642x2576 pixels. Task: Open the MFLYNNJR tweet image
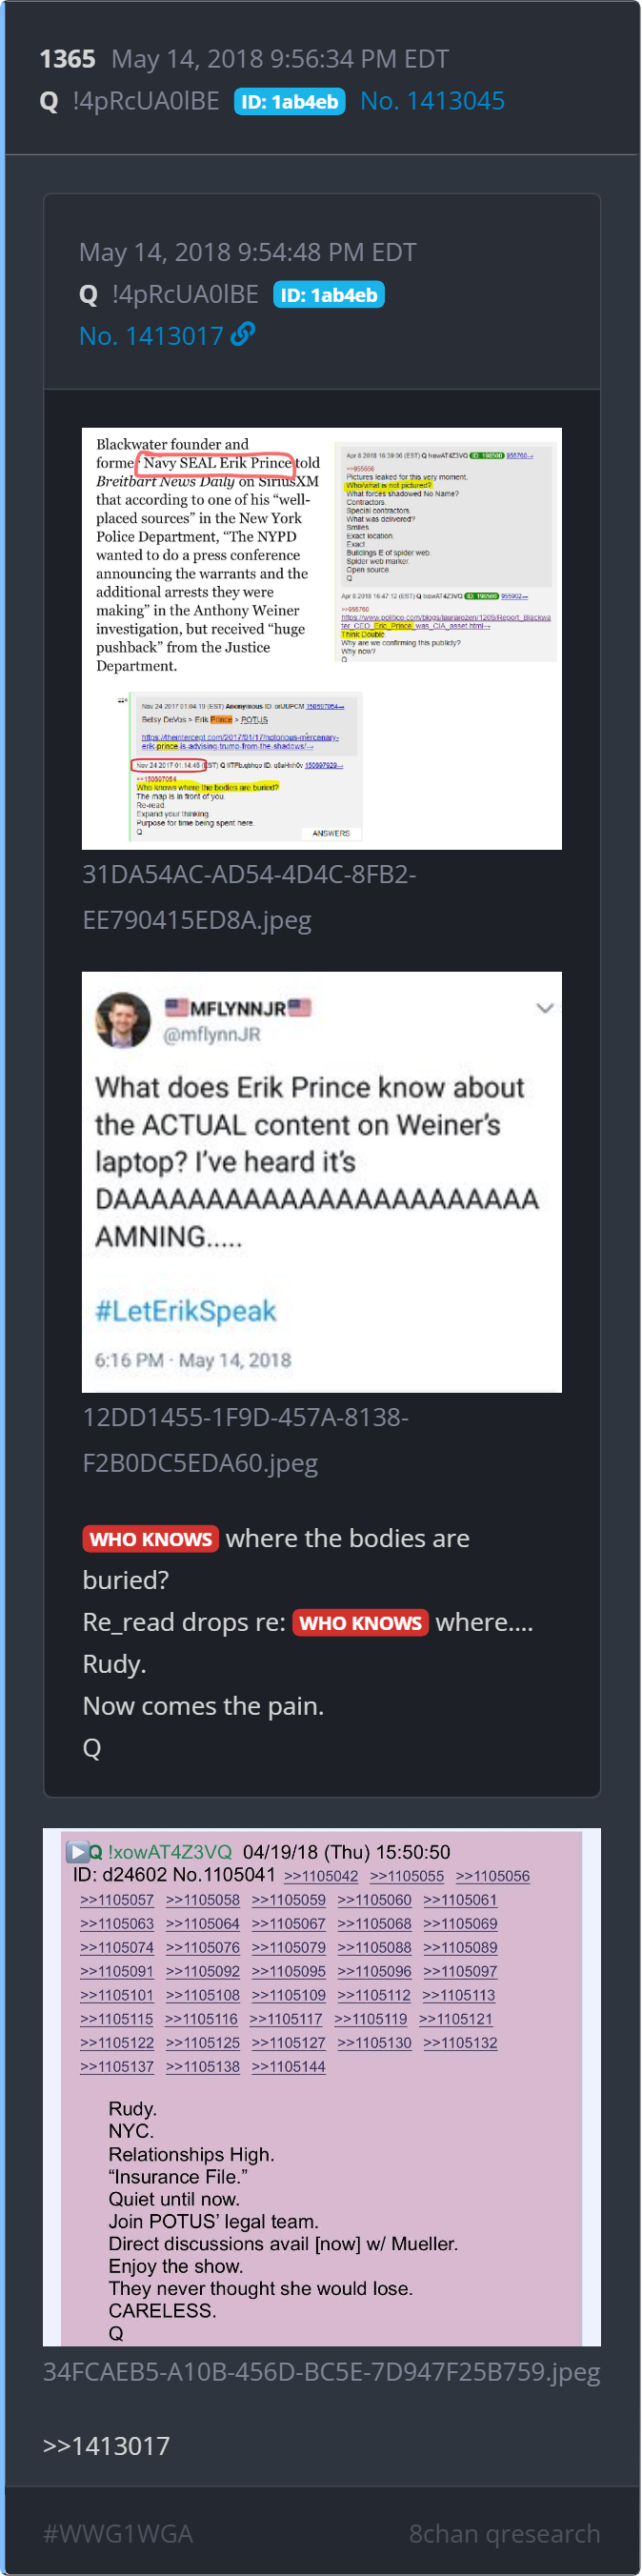tap(321, 1181)
